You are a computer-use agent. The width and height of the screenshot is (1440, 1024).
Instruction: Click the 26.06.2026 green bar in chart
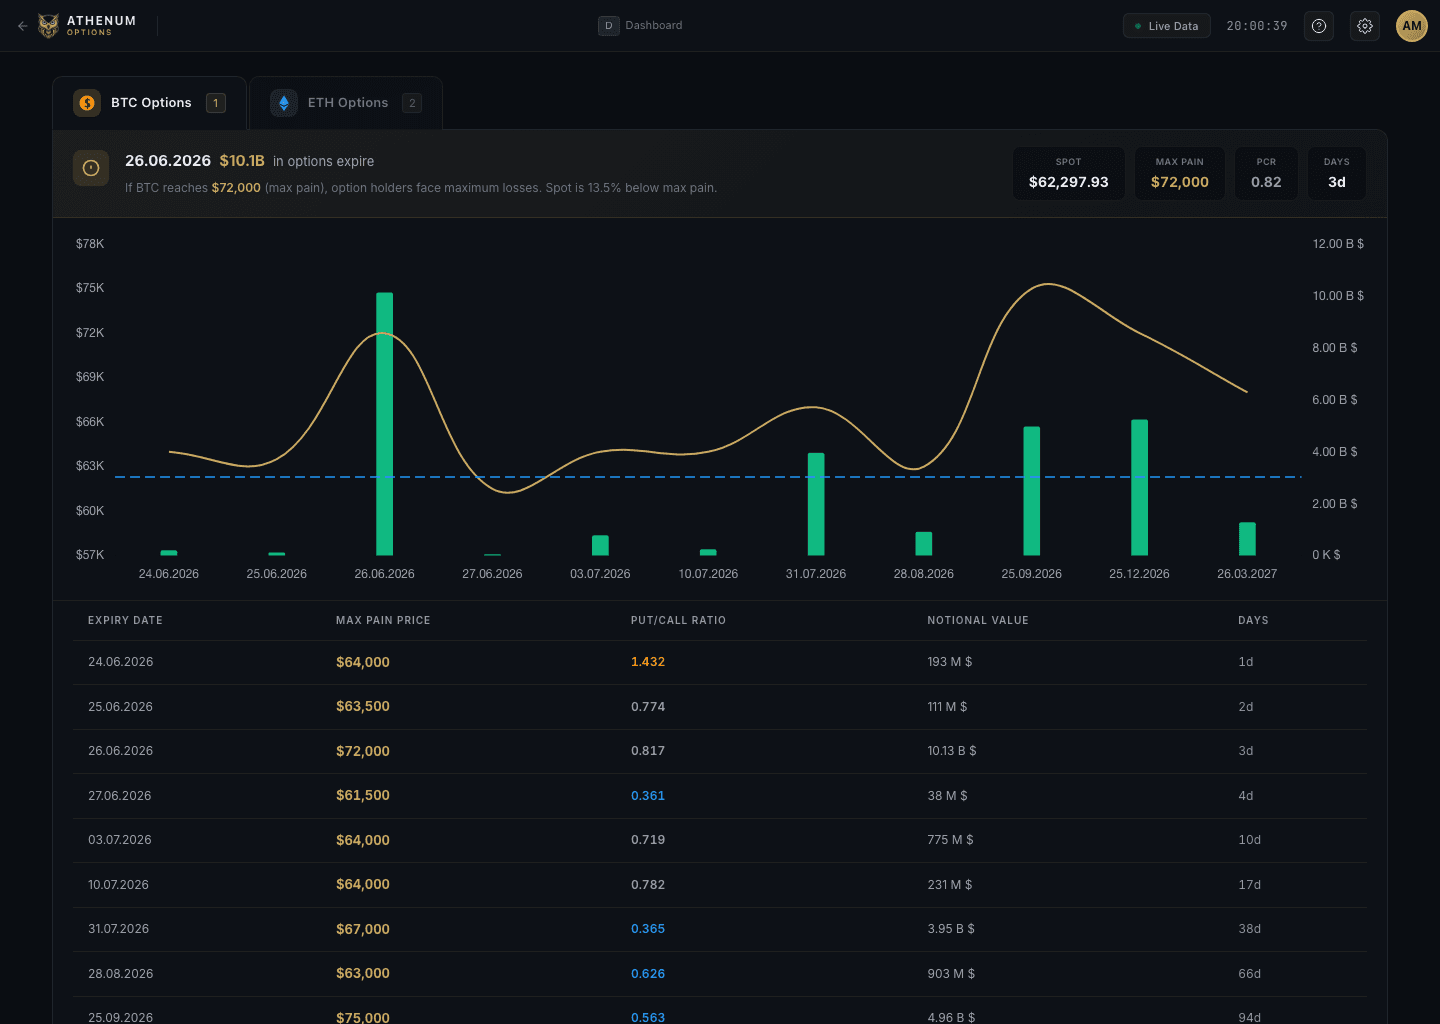click(385, 424)
